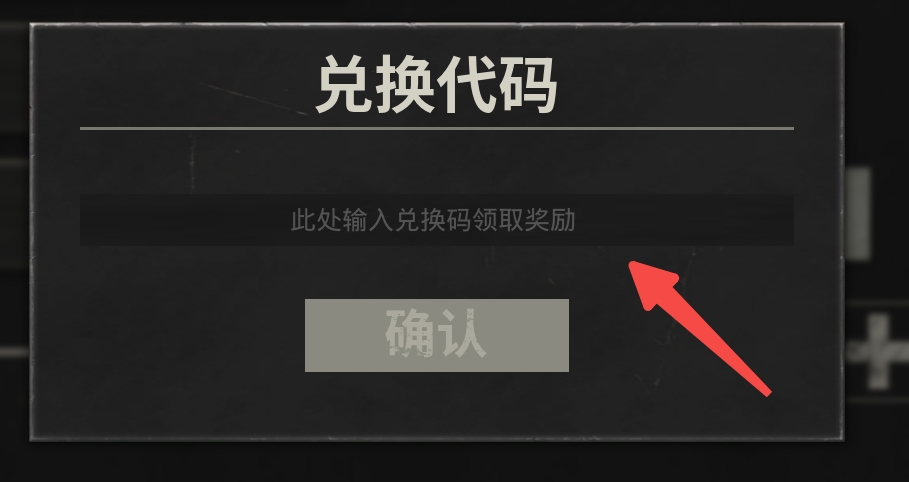Click the empty left end of the code field
Viewport: 909px width, 482px height.
click(174, 220)
